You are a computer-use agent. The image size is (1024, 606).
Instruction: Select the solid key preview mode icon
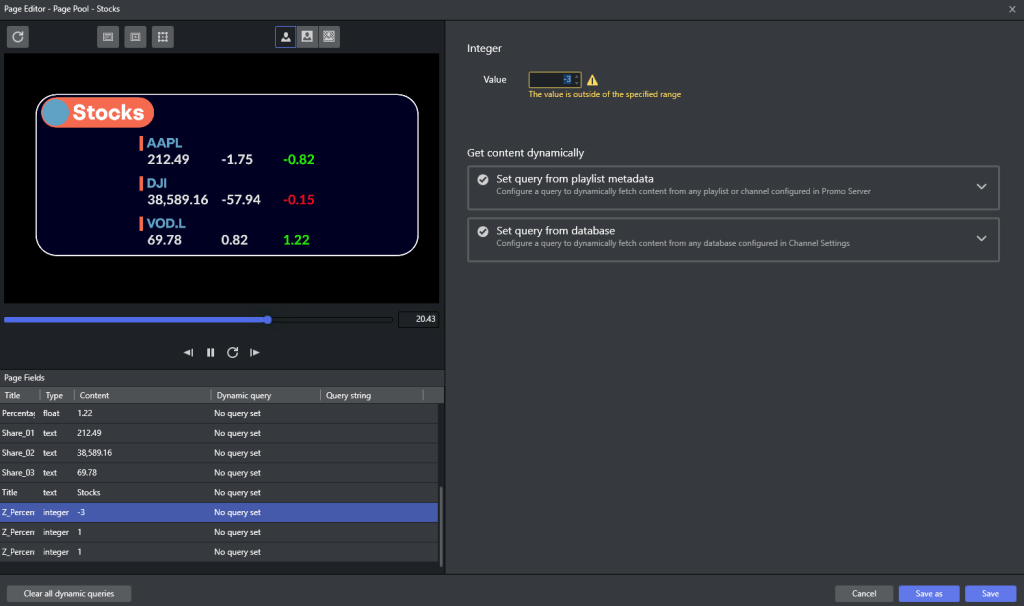[x=286, y=37]
